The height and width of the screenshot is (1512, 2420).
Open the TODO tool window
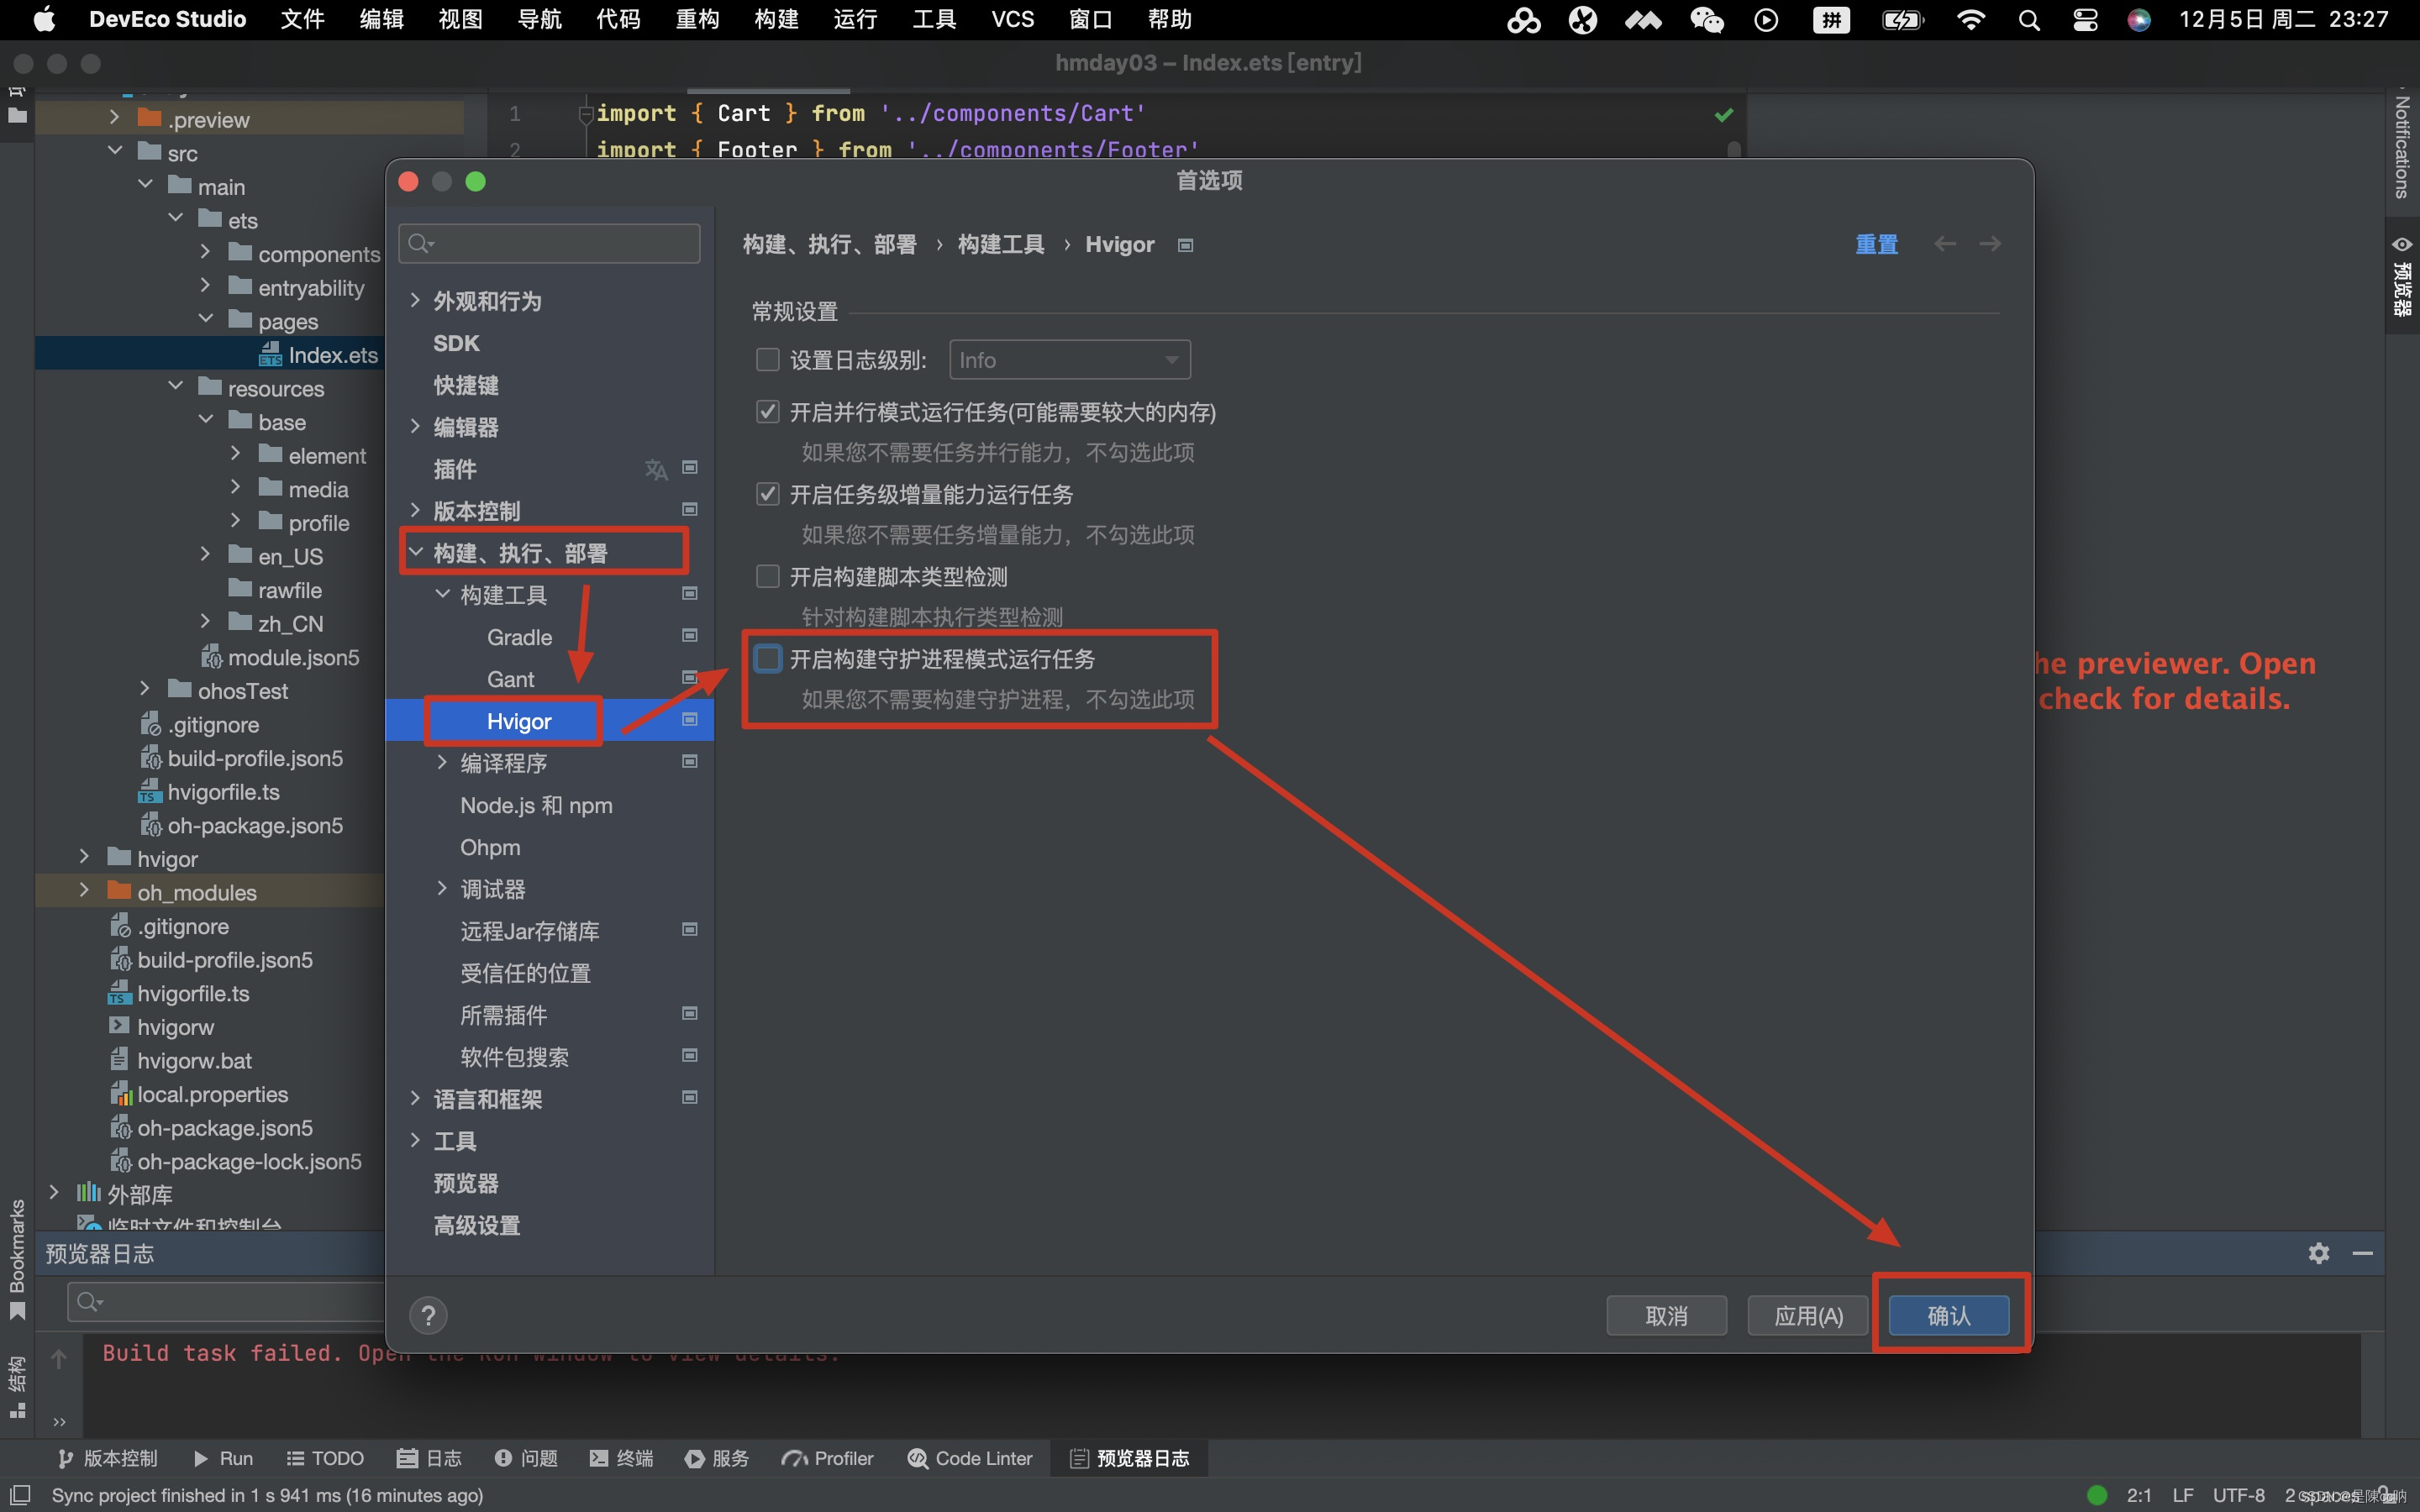tap(325, 1458)
